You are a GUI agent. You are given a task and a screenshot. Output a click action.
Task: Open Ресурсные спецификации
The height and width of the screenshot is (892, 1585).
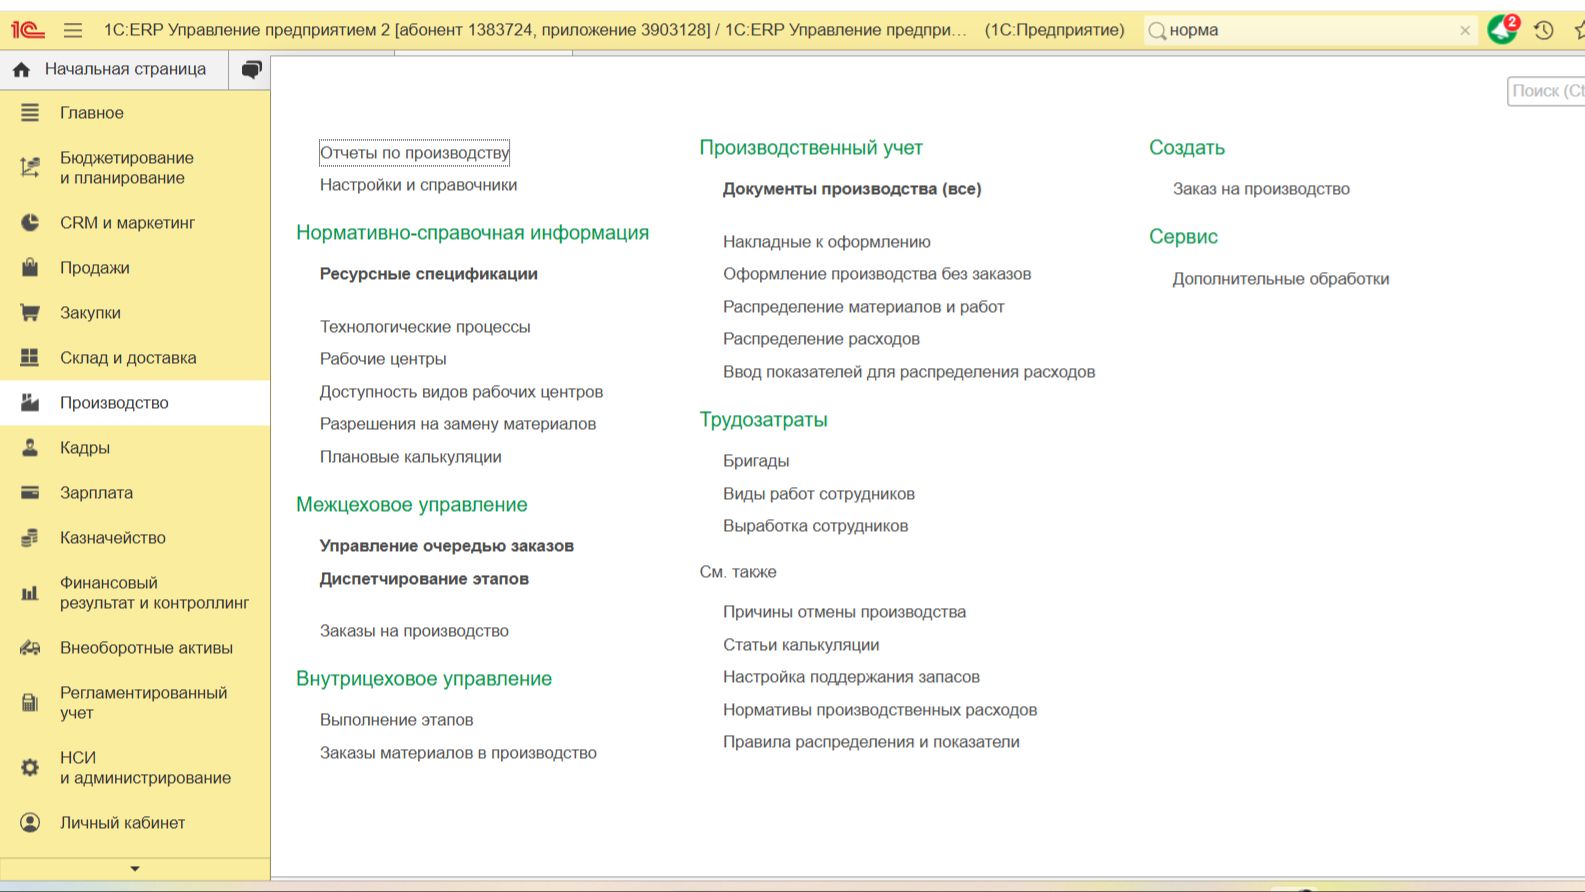click(x=429, y=274)
